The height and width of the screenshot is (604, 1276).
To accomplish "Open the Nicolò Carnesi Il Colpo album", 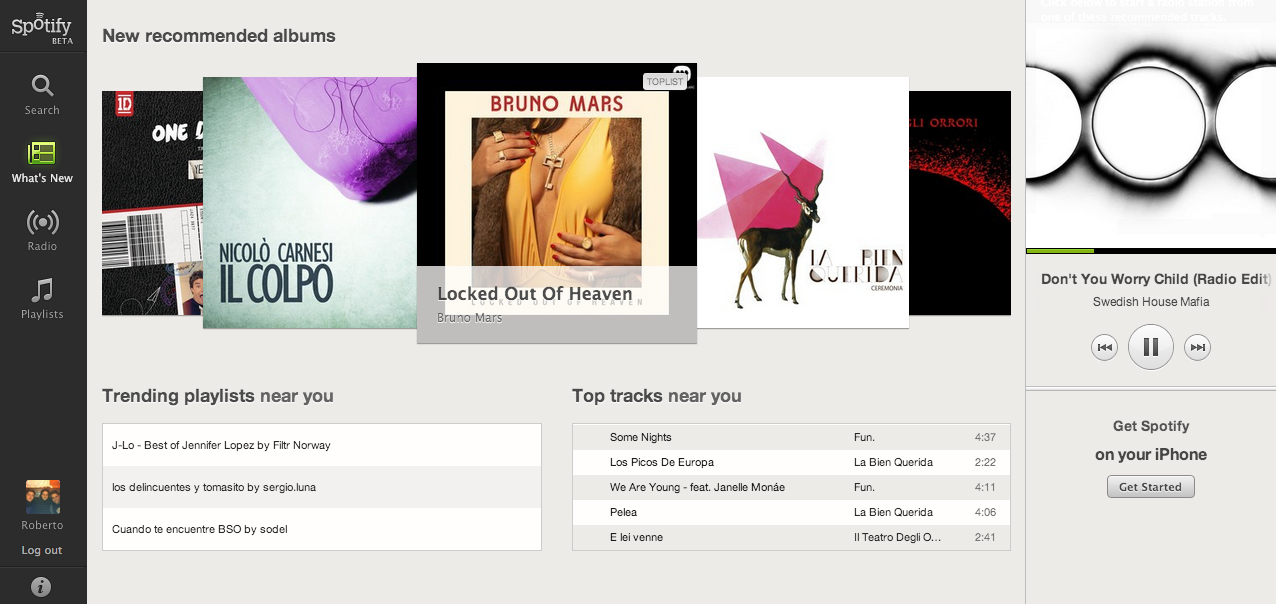I will [310, 203].
